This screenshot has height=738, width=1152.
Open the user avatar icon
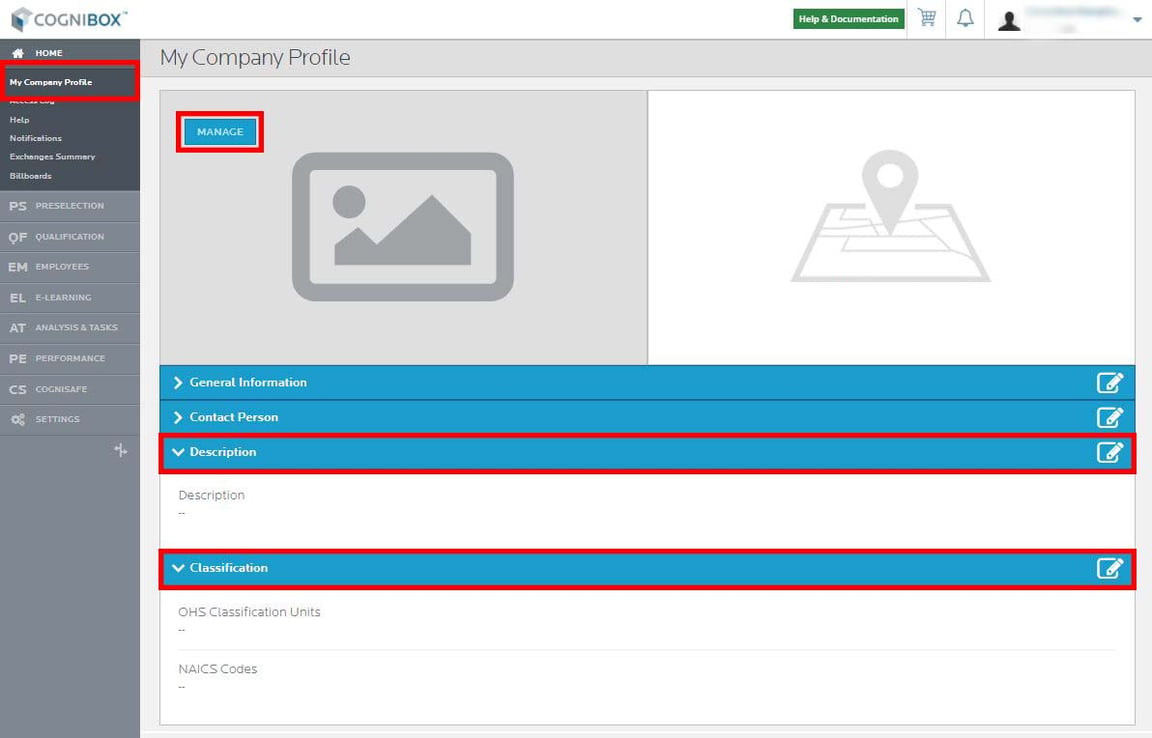pyautogui.click(x=1009, y=20)
